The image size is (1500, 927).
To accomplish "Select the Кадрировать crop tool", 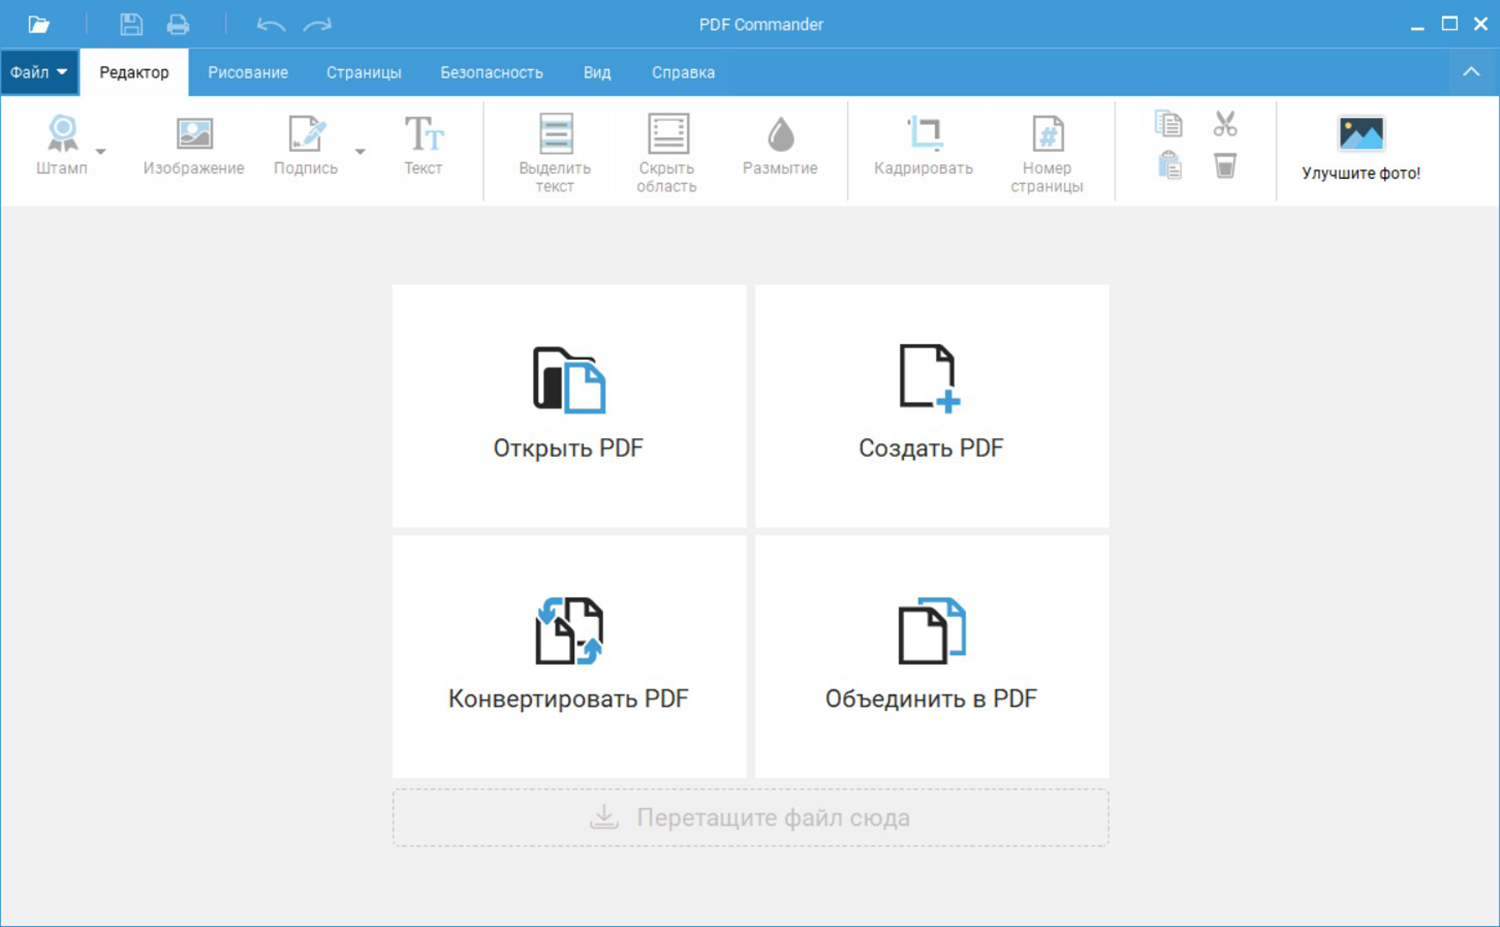I will pyautogui.click(x=923, y=146).
